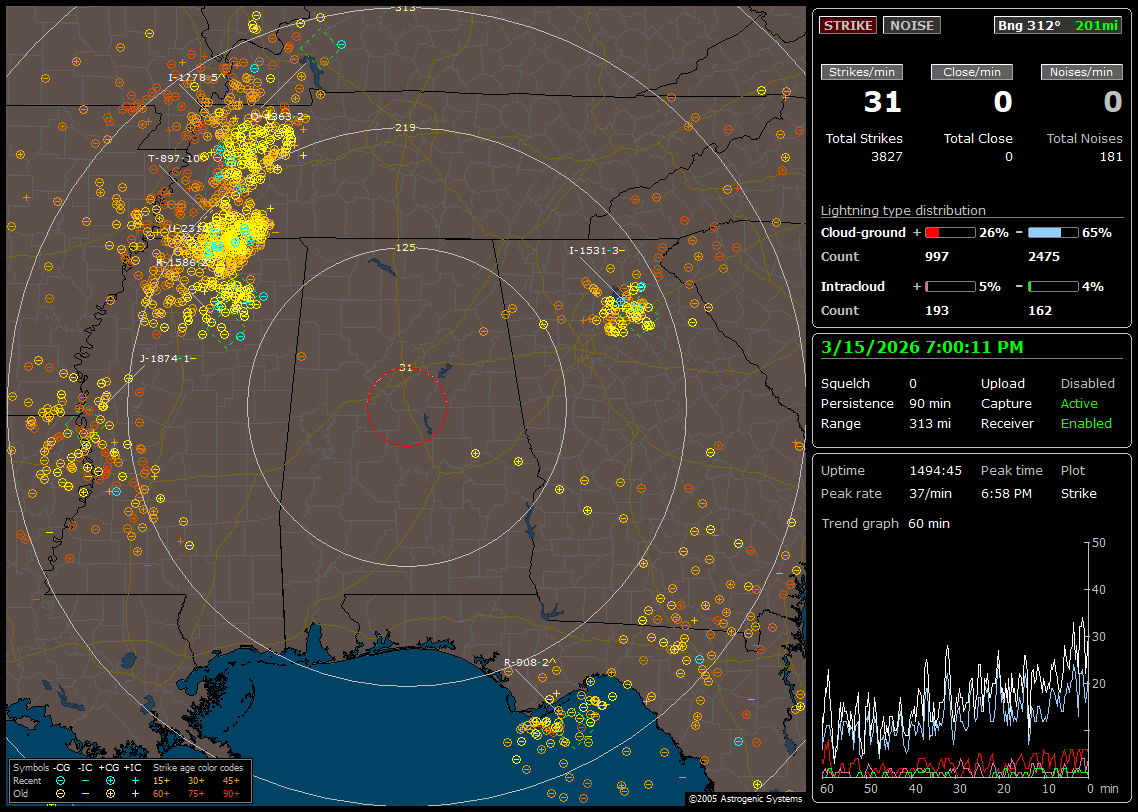Click the date and time display
Viewport: 1138px width, 812px height.
coord(921,348)
